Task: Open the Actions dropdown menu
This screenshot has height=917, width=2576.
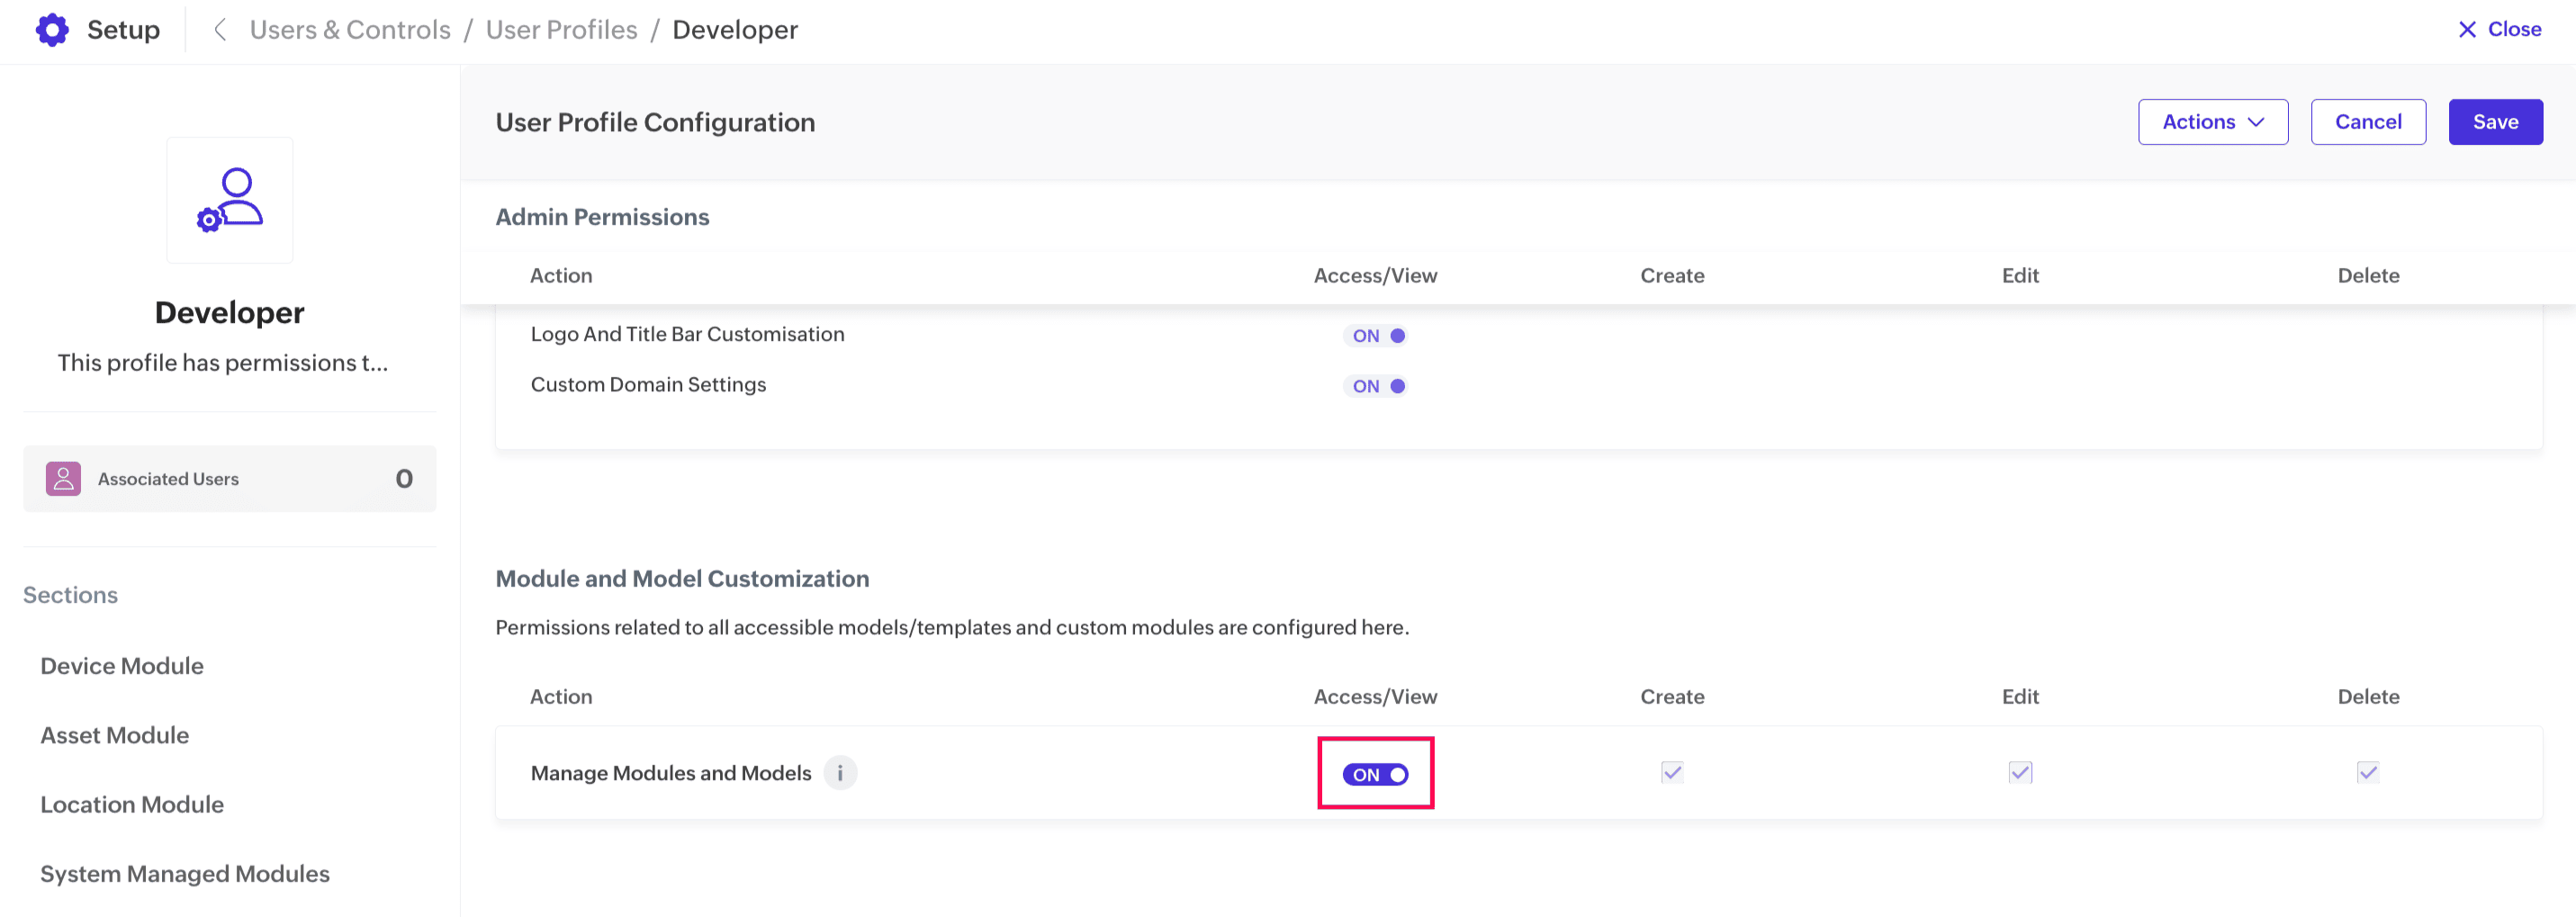Action: pyautogui.click(x=2212, y=122)
